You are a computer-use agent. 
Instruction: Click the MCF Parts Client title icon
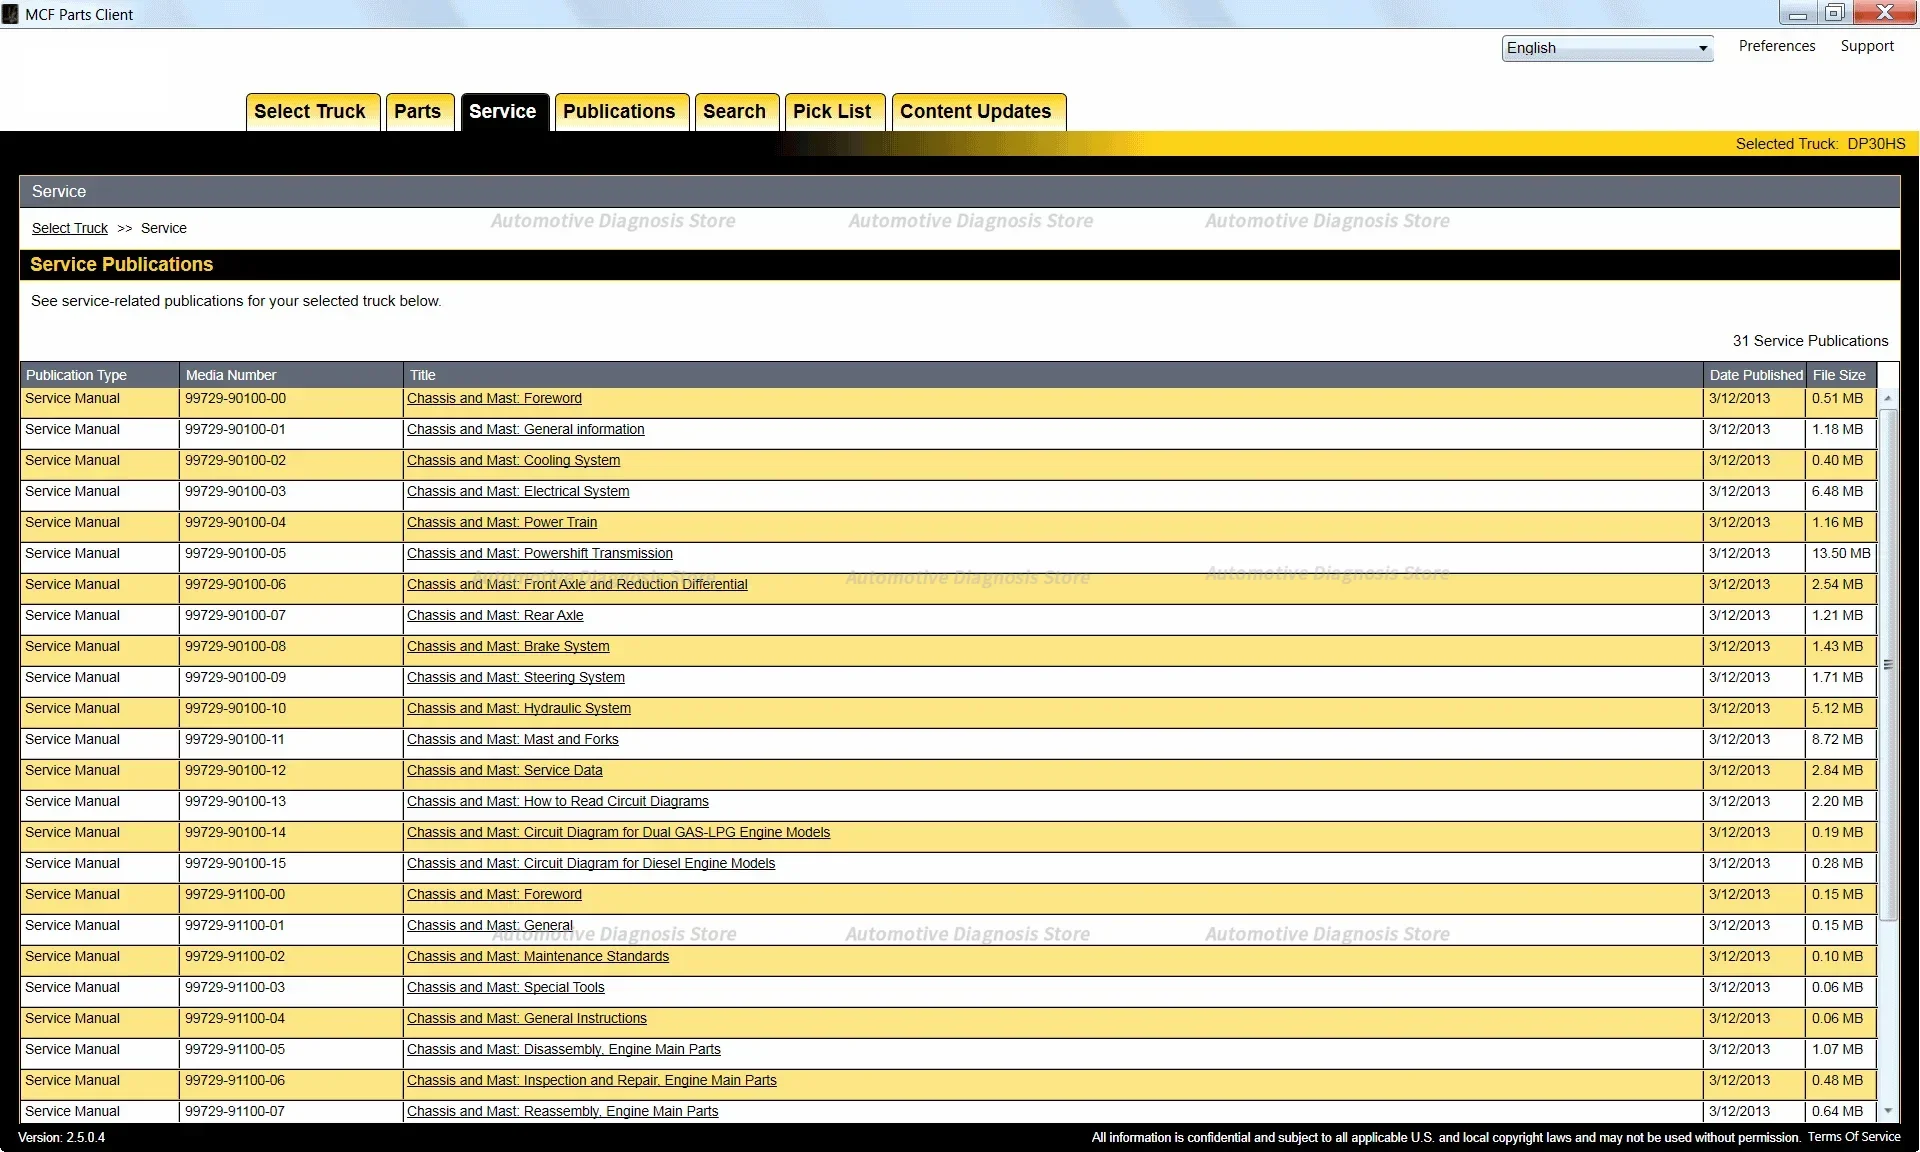(11, 14)
